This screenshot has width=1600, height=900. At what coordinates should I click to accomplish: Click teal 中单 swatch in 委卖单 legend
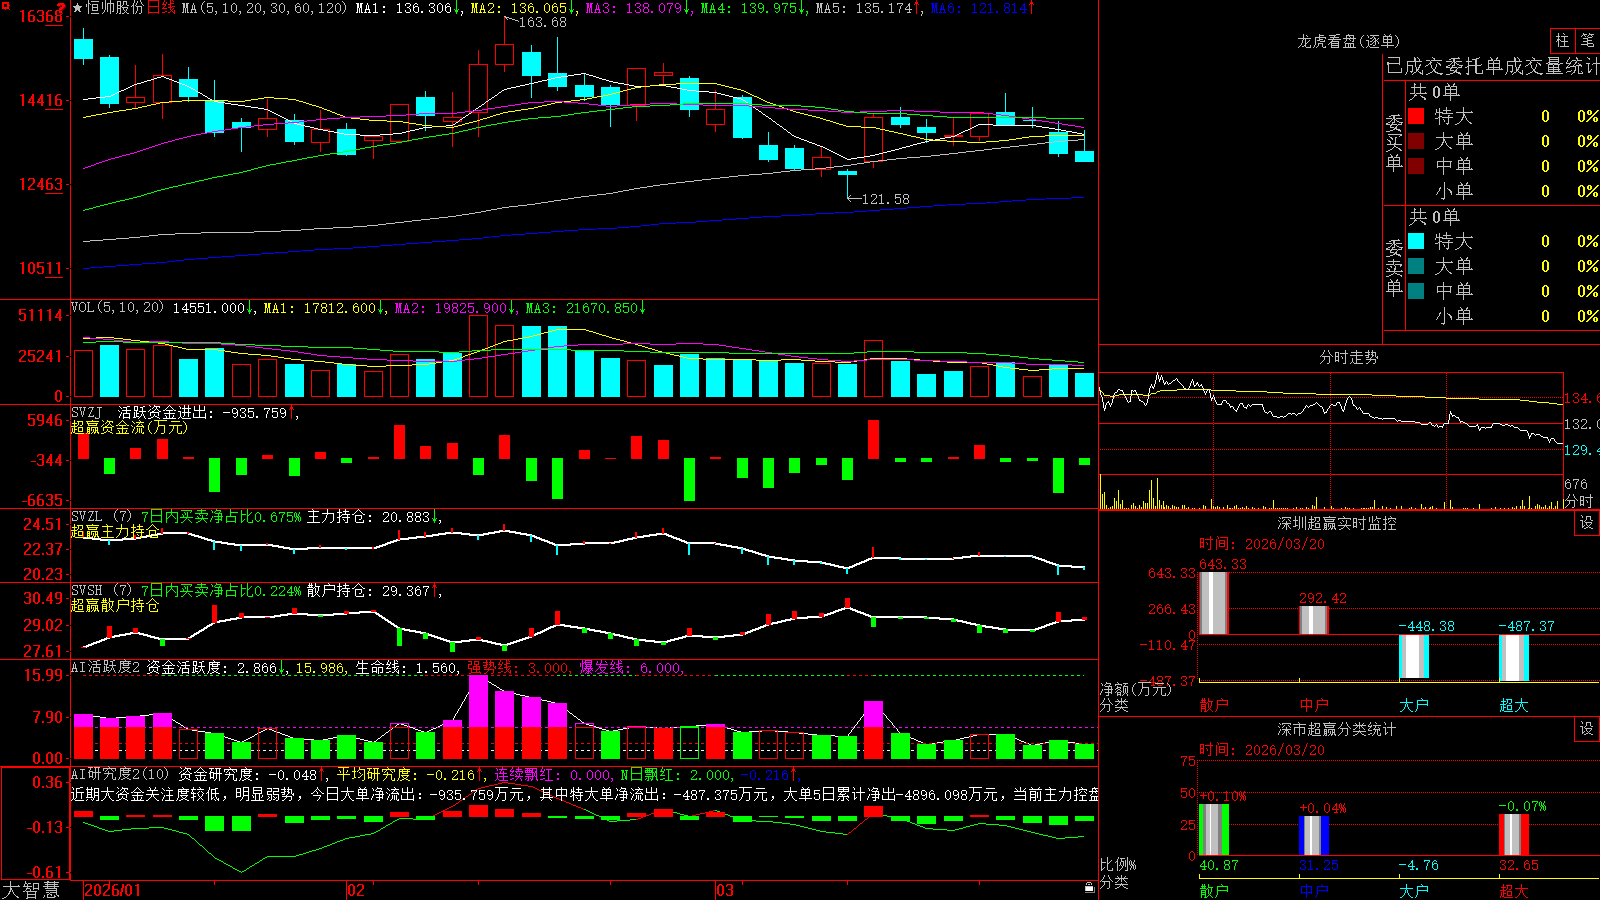[x=1416, y=291]
